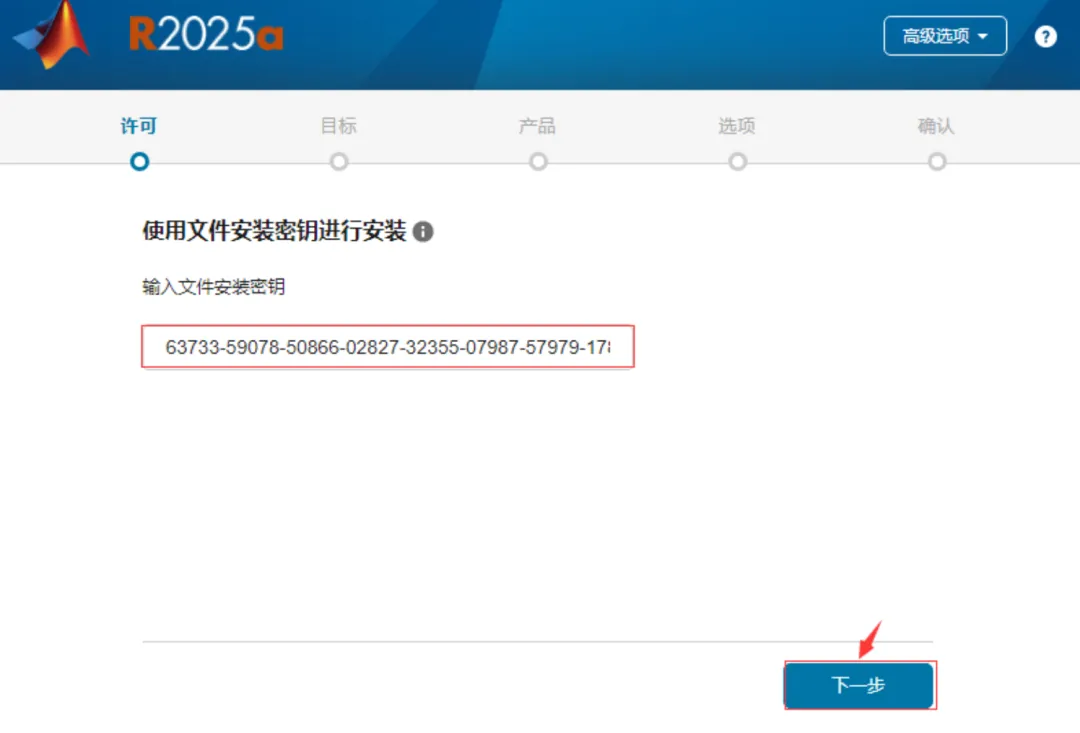Click the 下一步 button
The width and height of the screenshot is (1080, 733).
860,685
